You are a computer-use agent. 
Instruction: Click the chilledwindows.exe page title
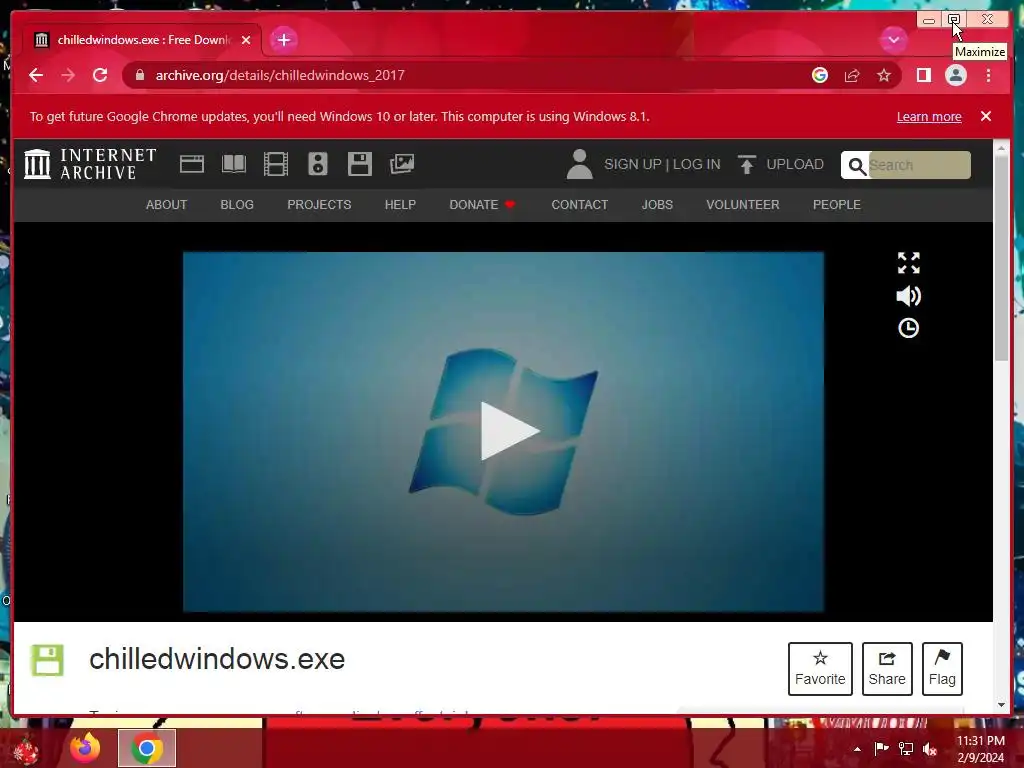click(x=217, y=659)
